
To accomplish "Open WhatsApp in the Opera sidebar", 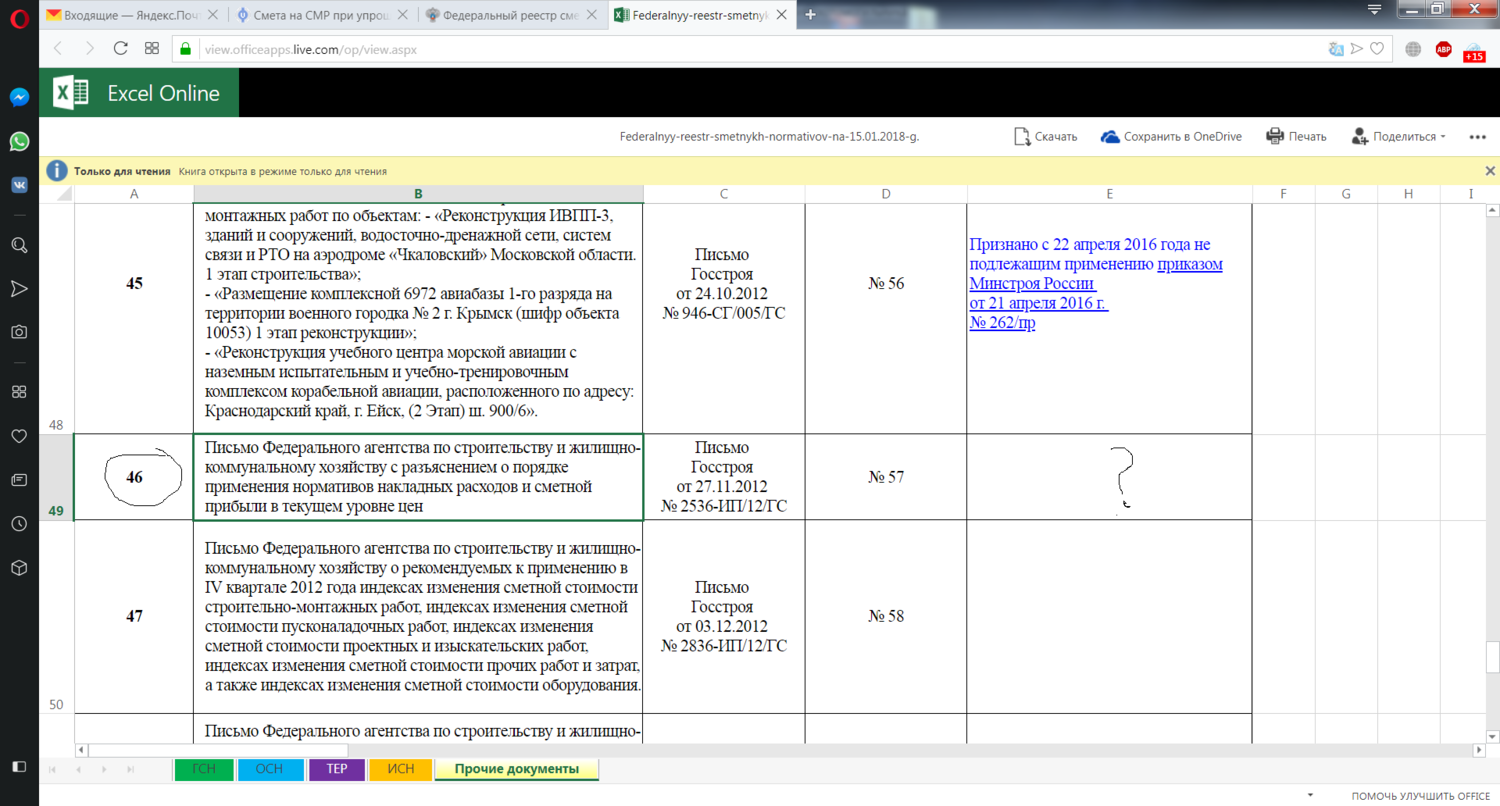I will pos(19,141).
